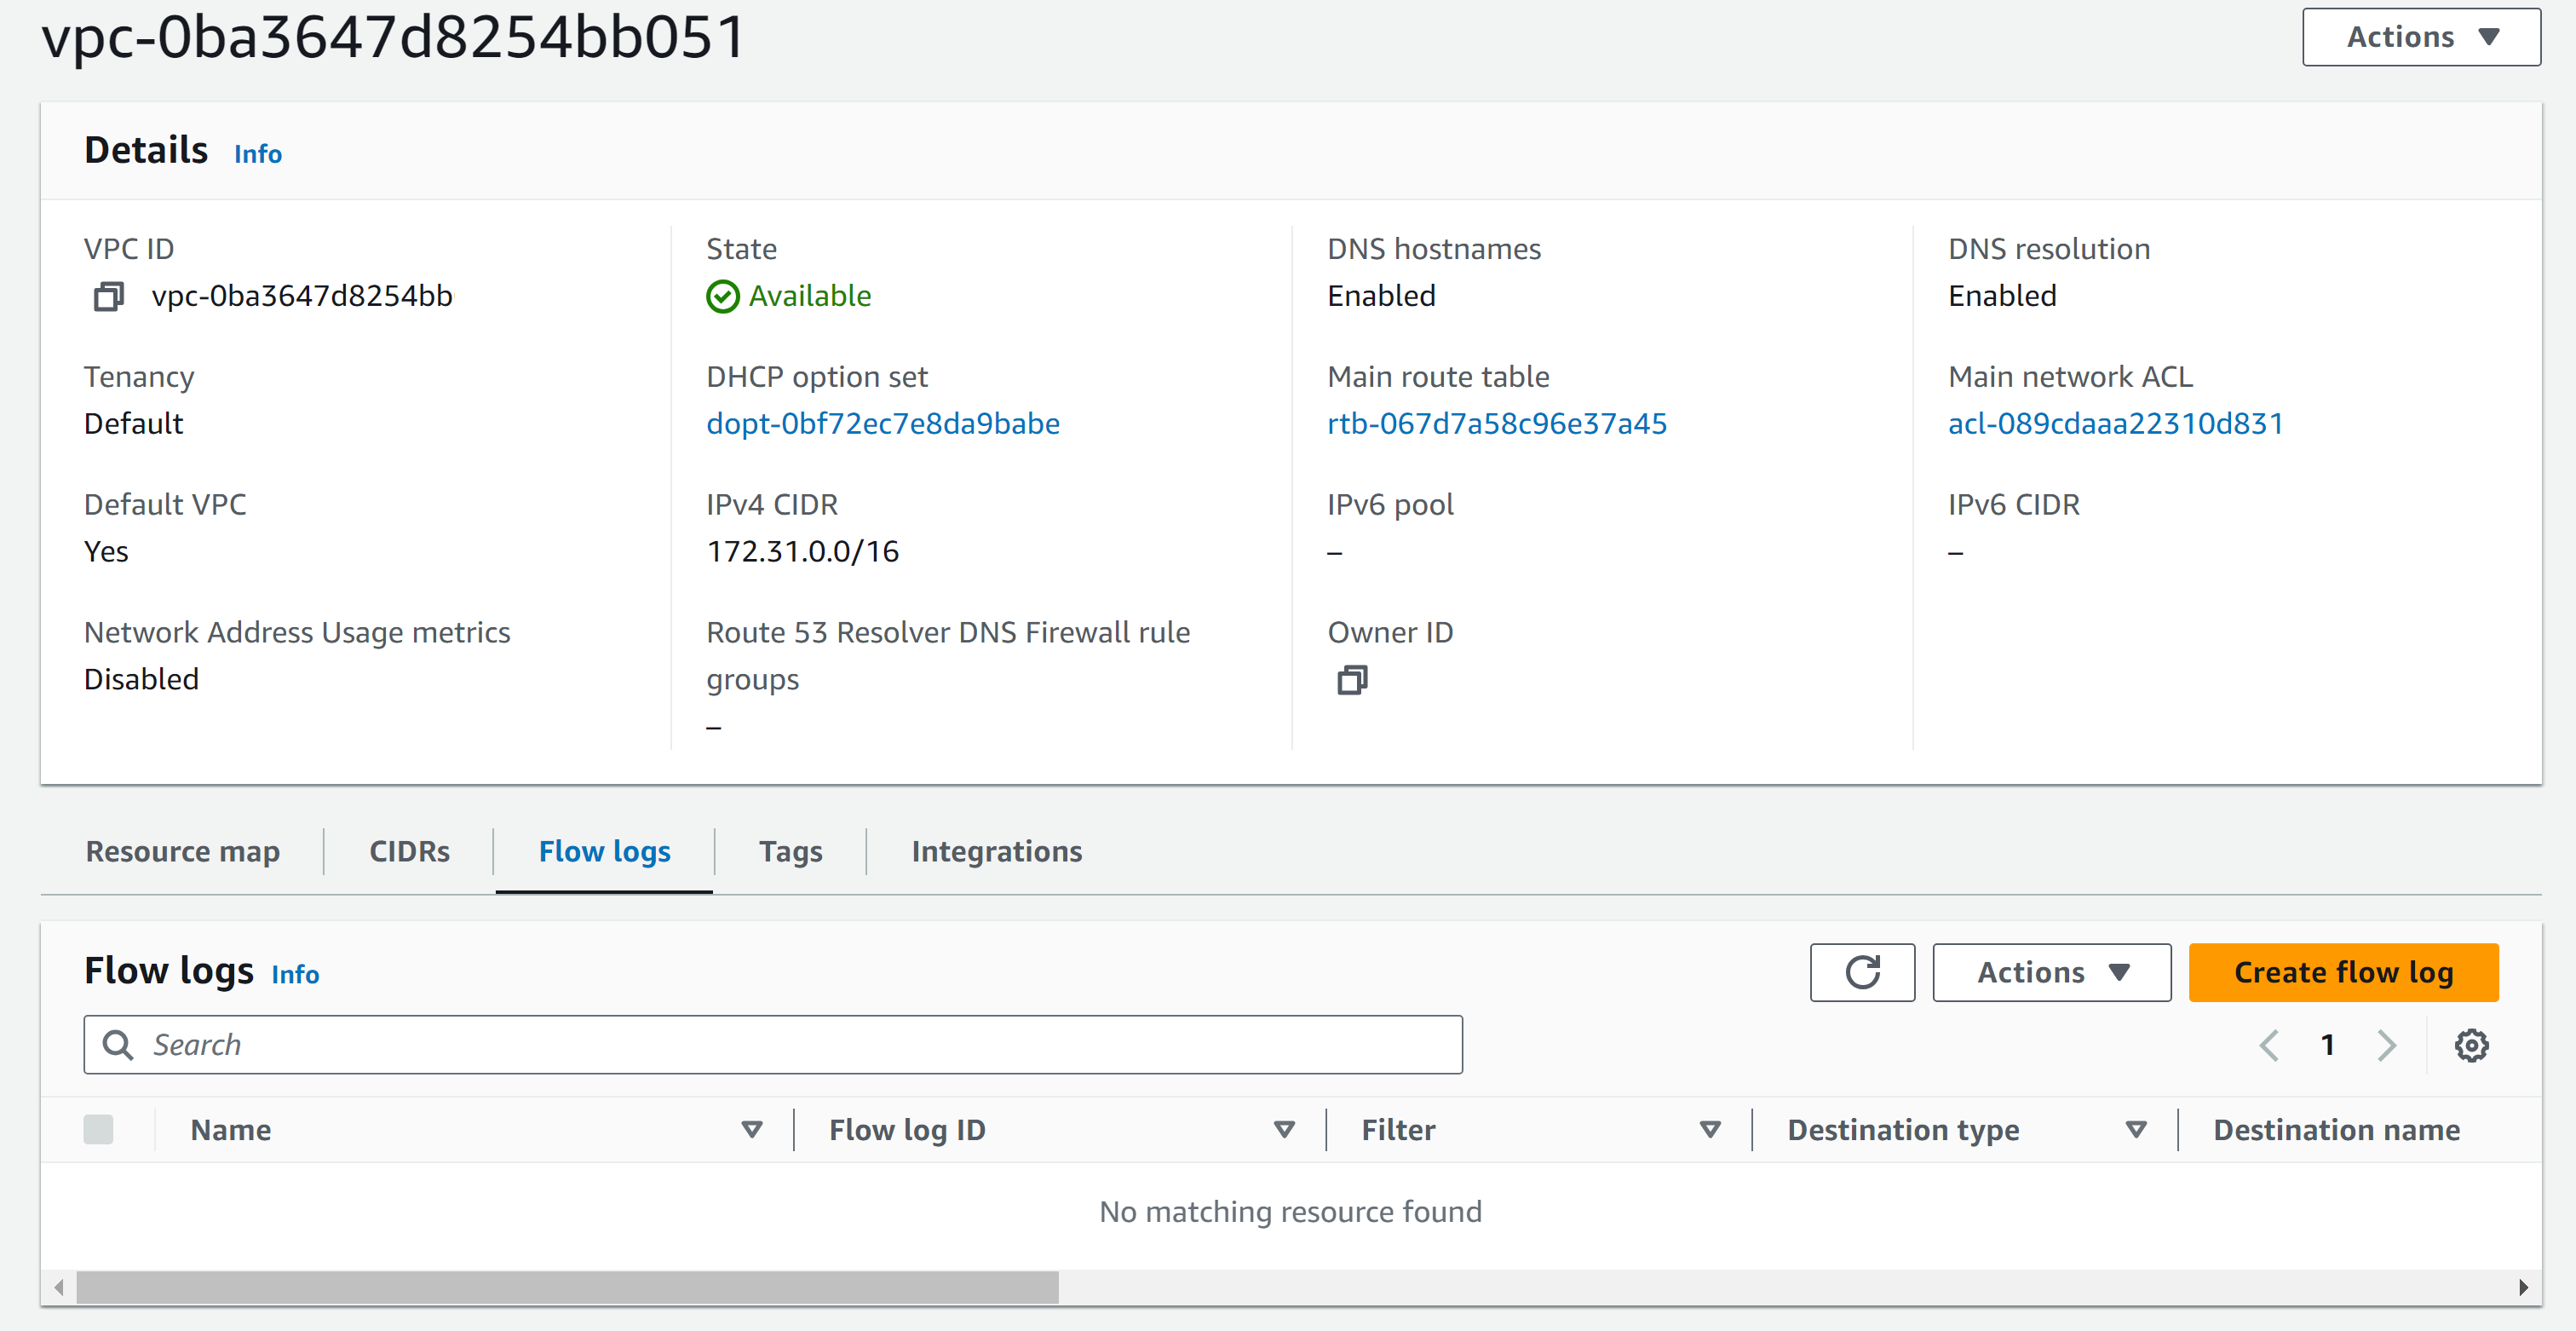2576x1331 pixels.
Task: Sort by Flow log ID column
Action: (x=1283, y=1129)
